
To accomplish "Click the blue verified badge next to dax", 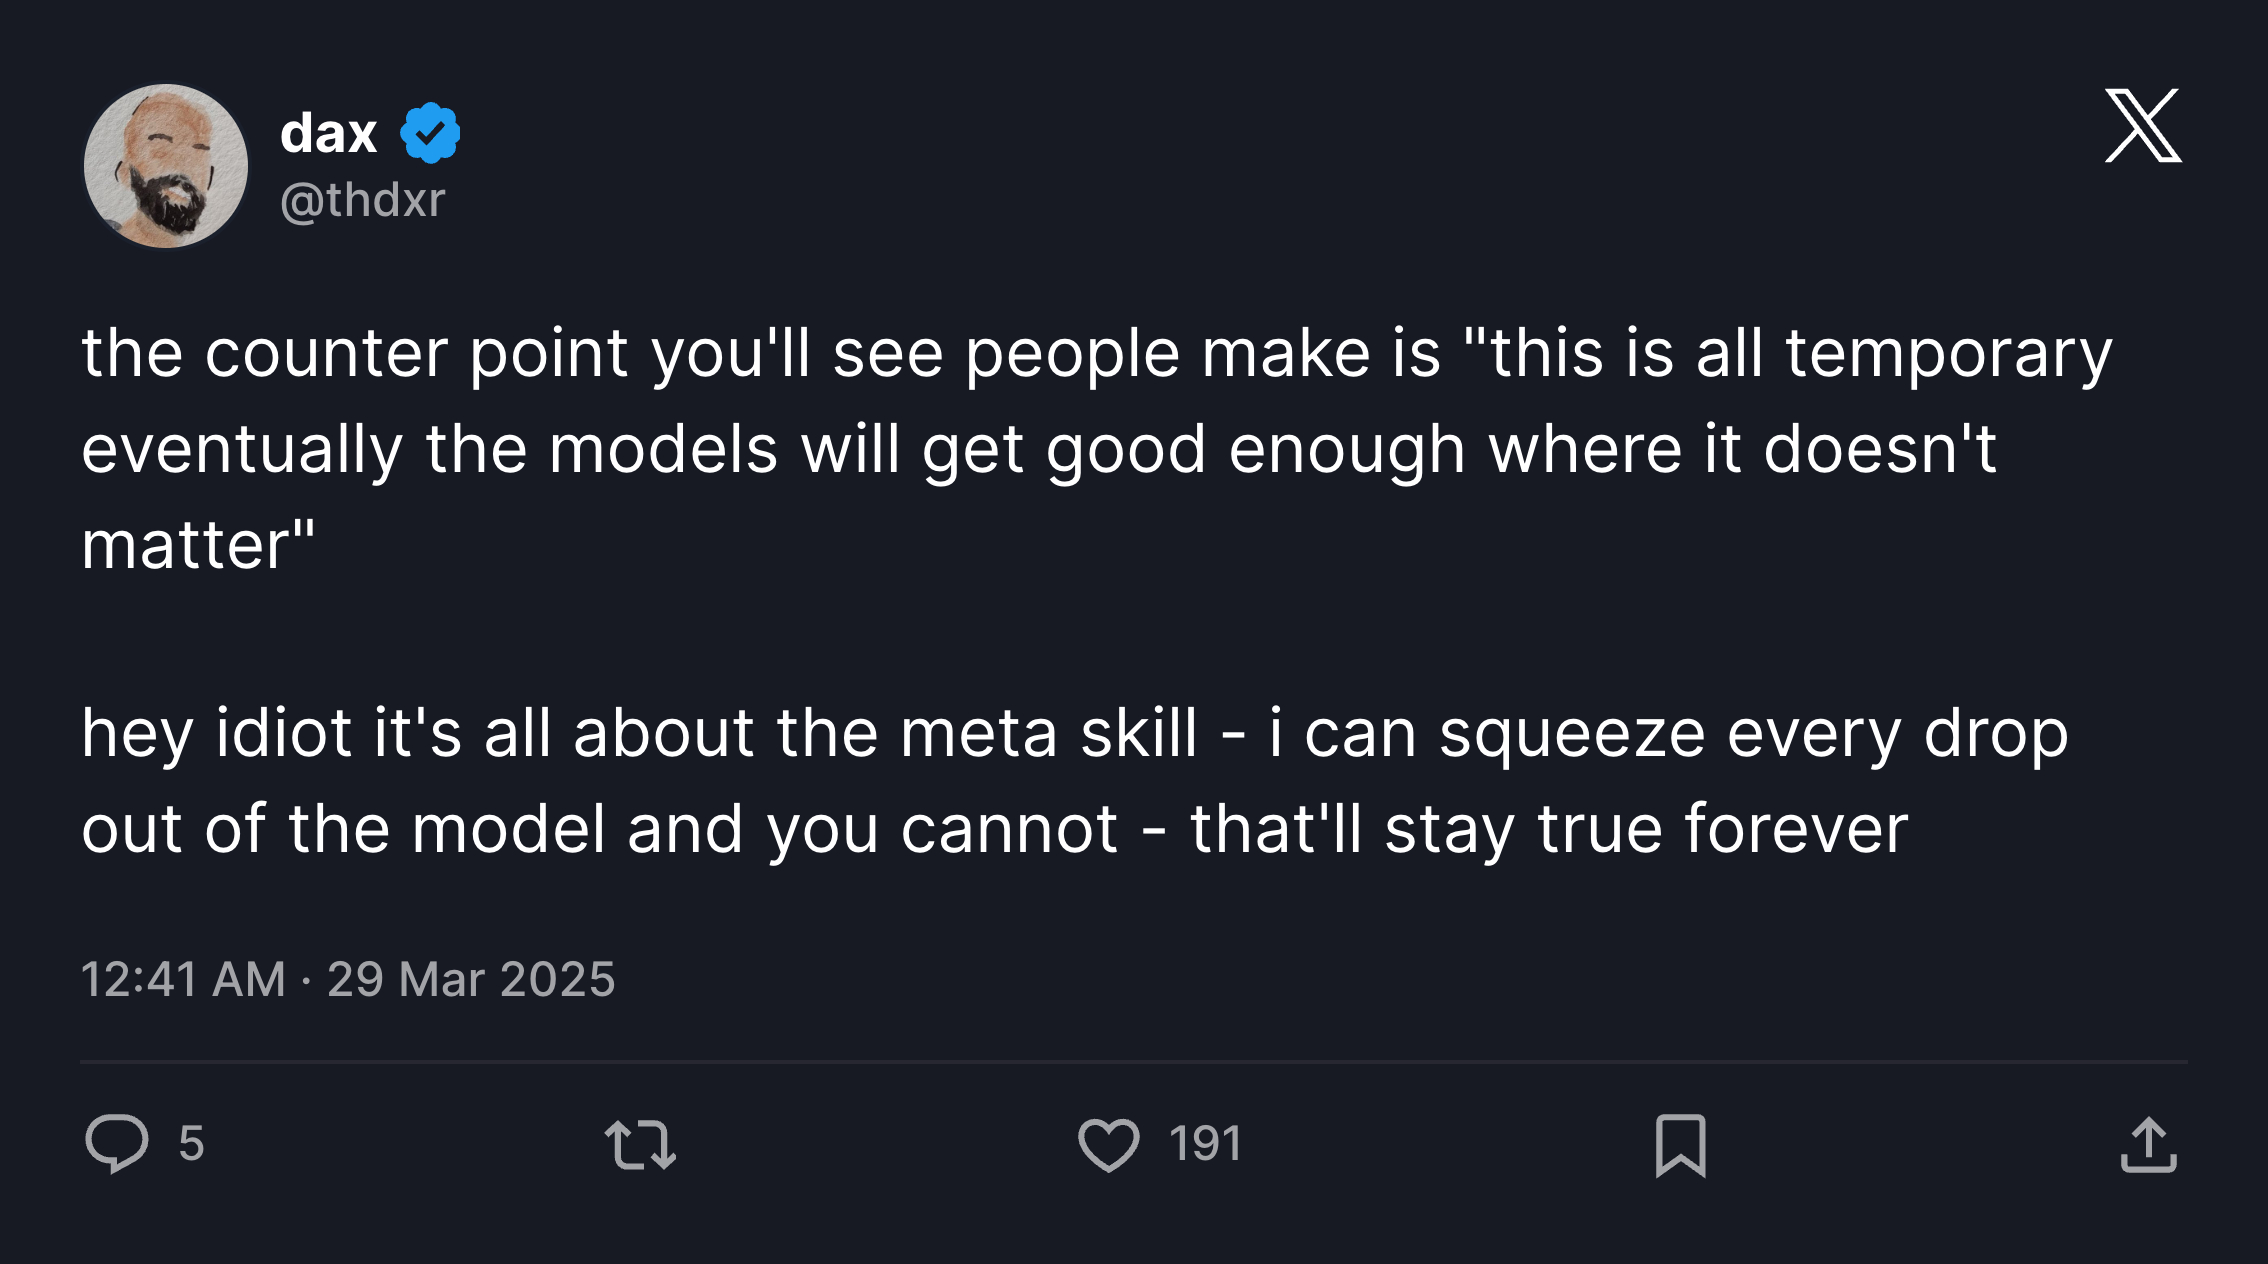I will tap(430, 132).
